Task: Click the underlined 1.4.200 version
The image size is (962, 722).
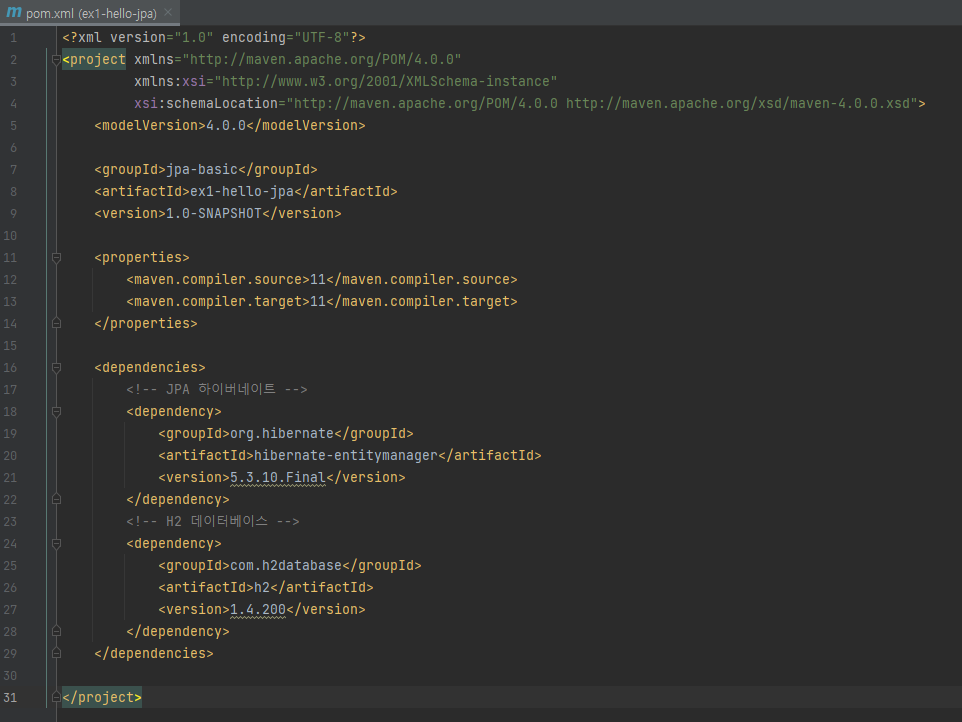Action: tap(258, 610)
